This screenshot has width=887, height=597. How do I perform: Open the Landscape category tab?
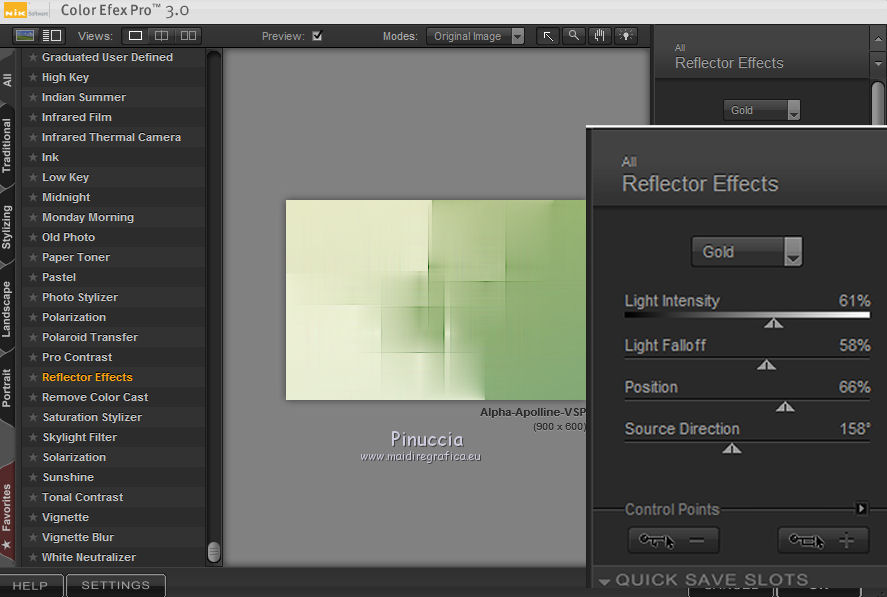click(x=7, y=309)
